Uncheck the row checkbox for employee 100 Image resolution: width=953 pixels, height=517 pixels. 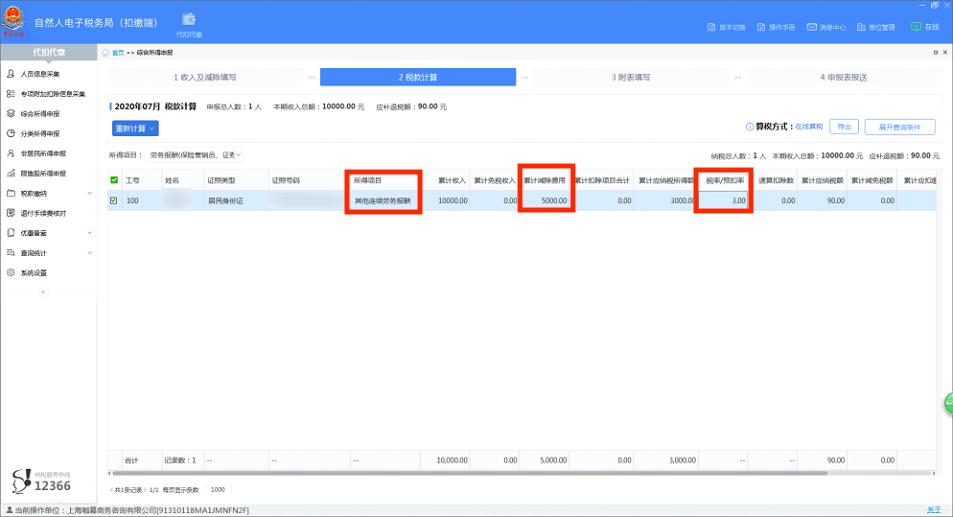[x=114, y=201]
